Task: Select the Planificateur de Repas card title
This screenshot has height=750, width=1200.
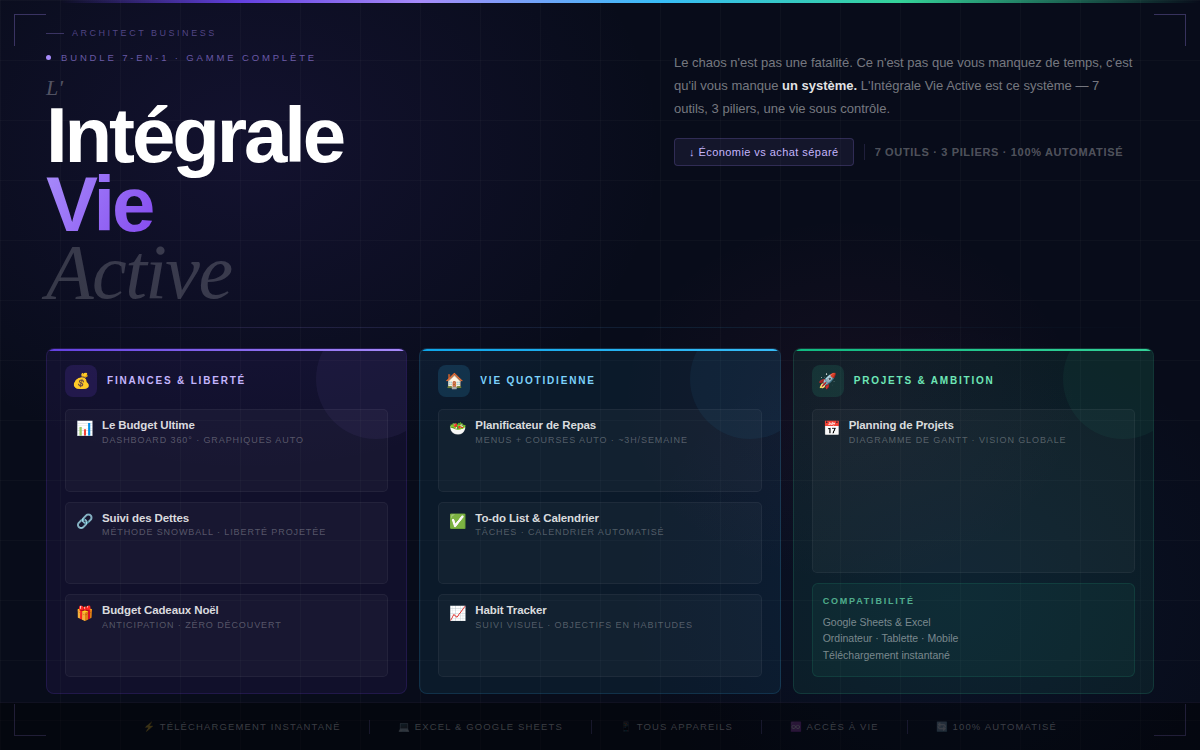Action: coord(535,425)
